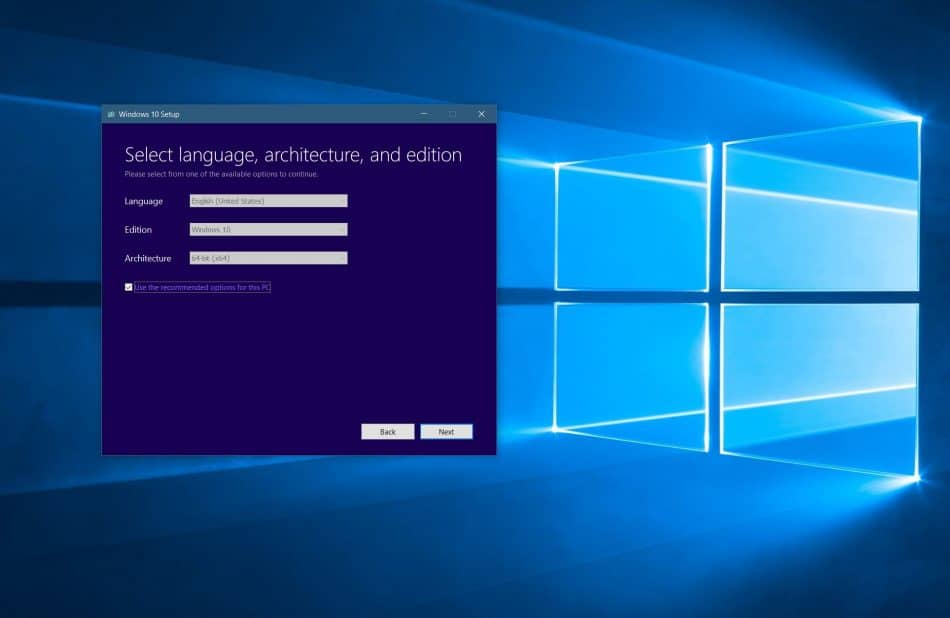Viewport: 950px width, 618px height.
Task: Click the 'Windows 10 Setup' title text
Action: pos(149,114)
